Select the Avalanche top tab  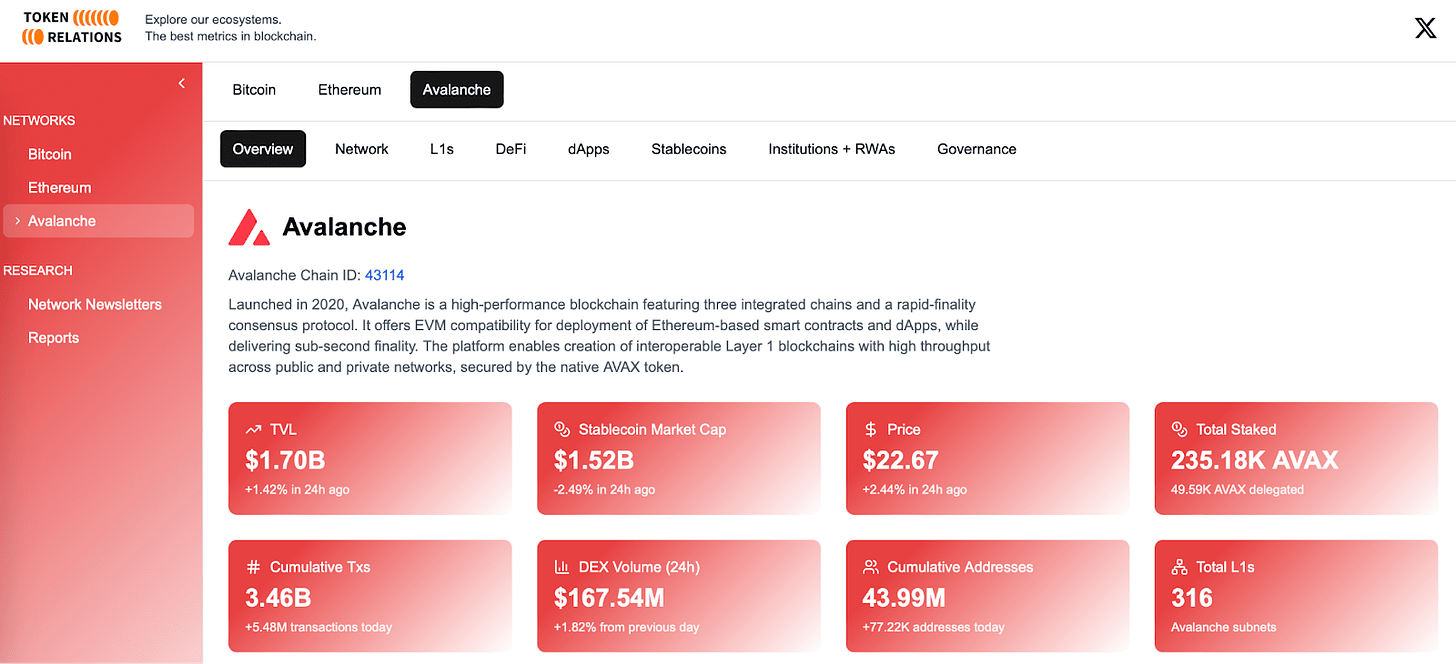pos(457,90)
